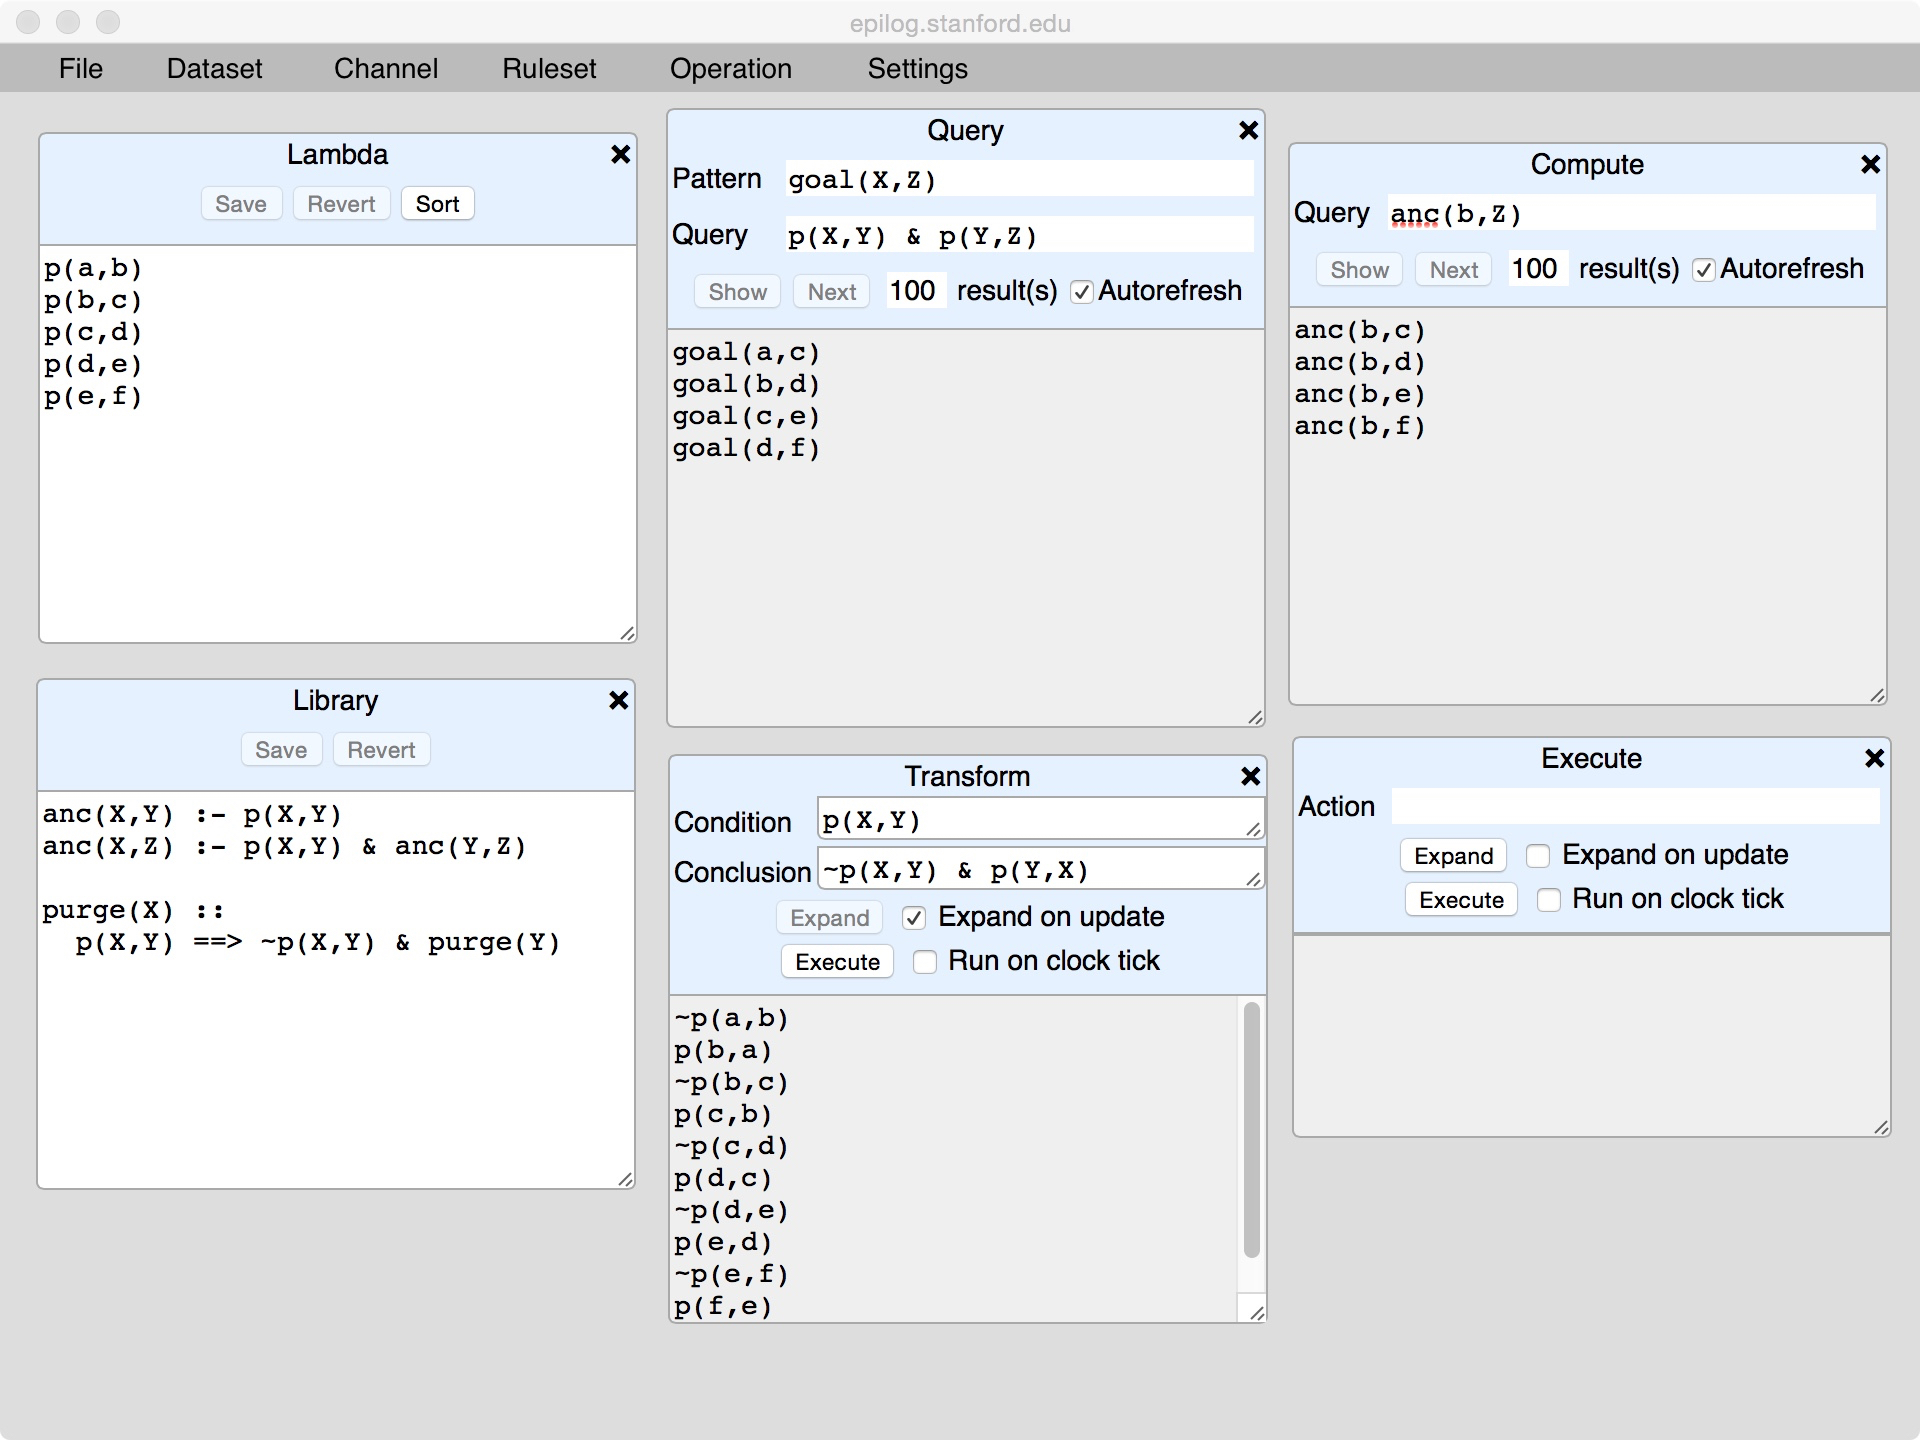Close the Compute panel using the X icon
Image resolution: width=1920 pixels, height=1440 pixels.
point(1870,164)
